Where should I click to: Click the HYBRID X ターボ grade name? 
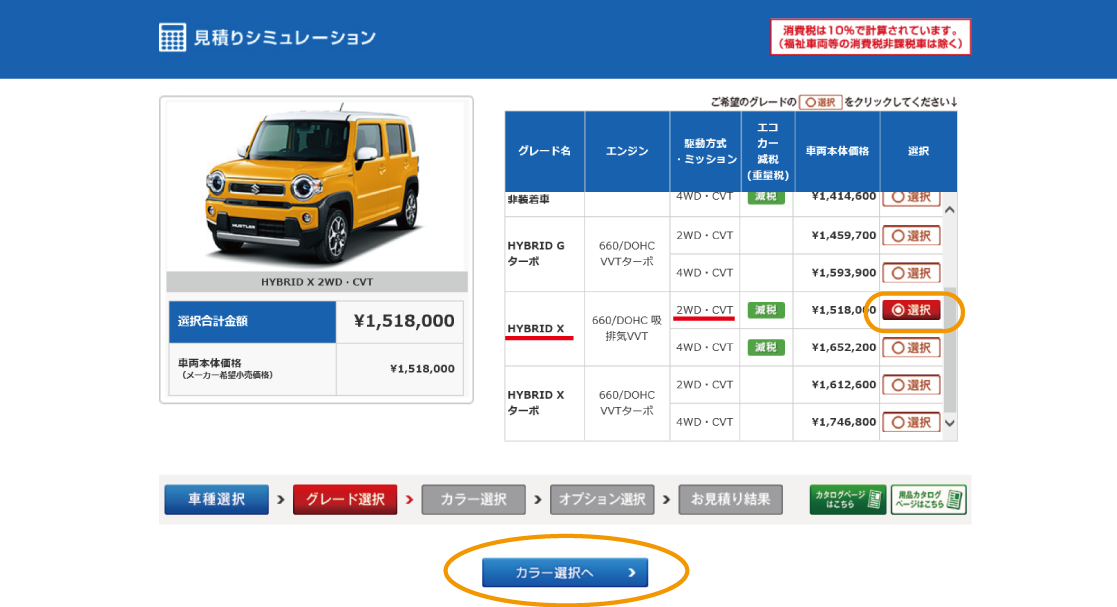coord(544,403)
